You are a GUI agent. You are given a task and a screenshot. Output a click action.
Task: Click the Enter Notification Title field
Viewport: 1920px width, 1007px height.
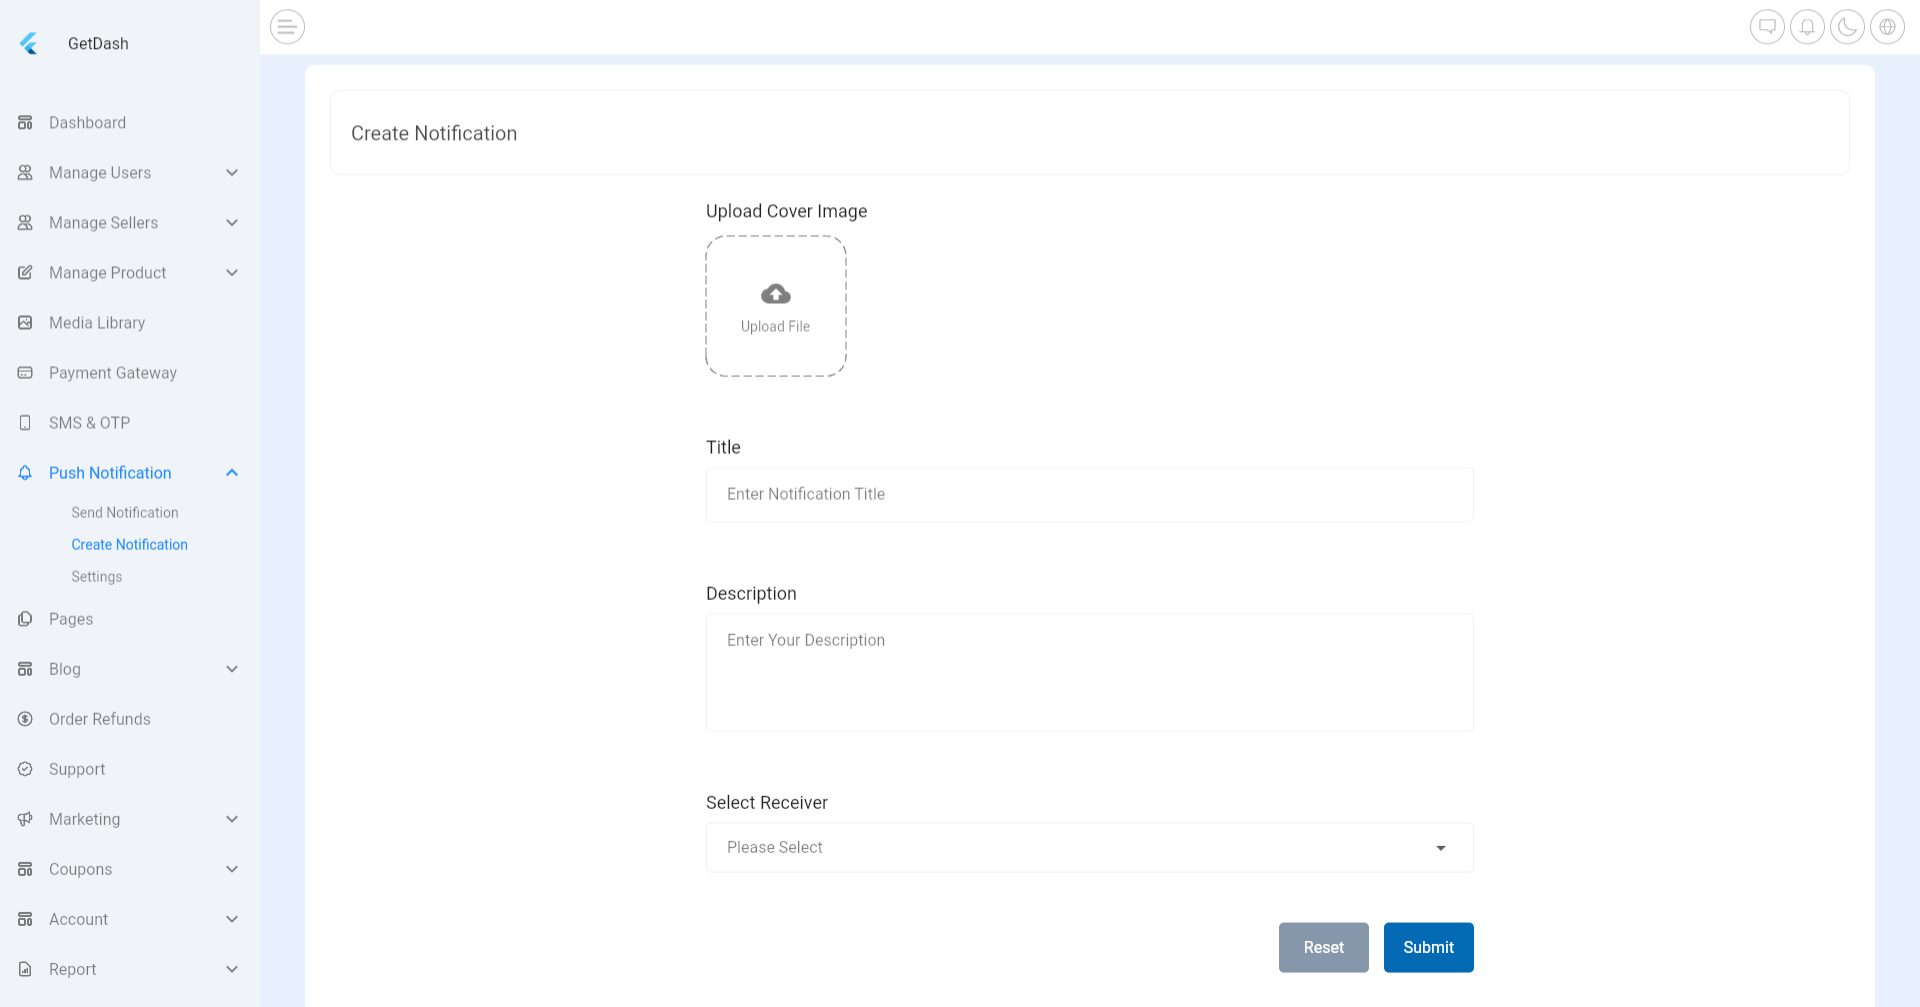(x=1089, y=494)
